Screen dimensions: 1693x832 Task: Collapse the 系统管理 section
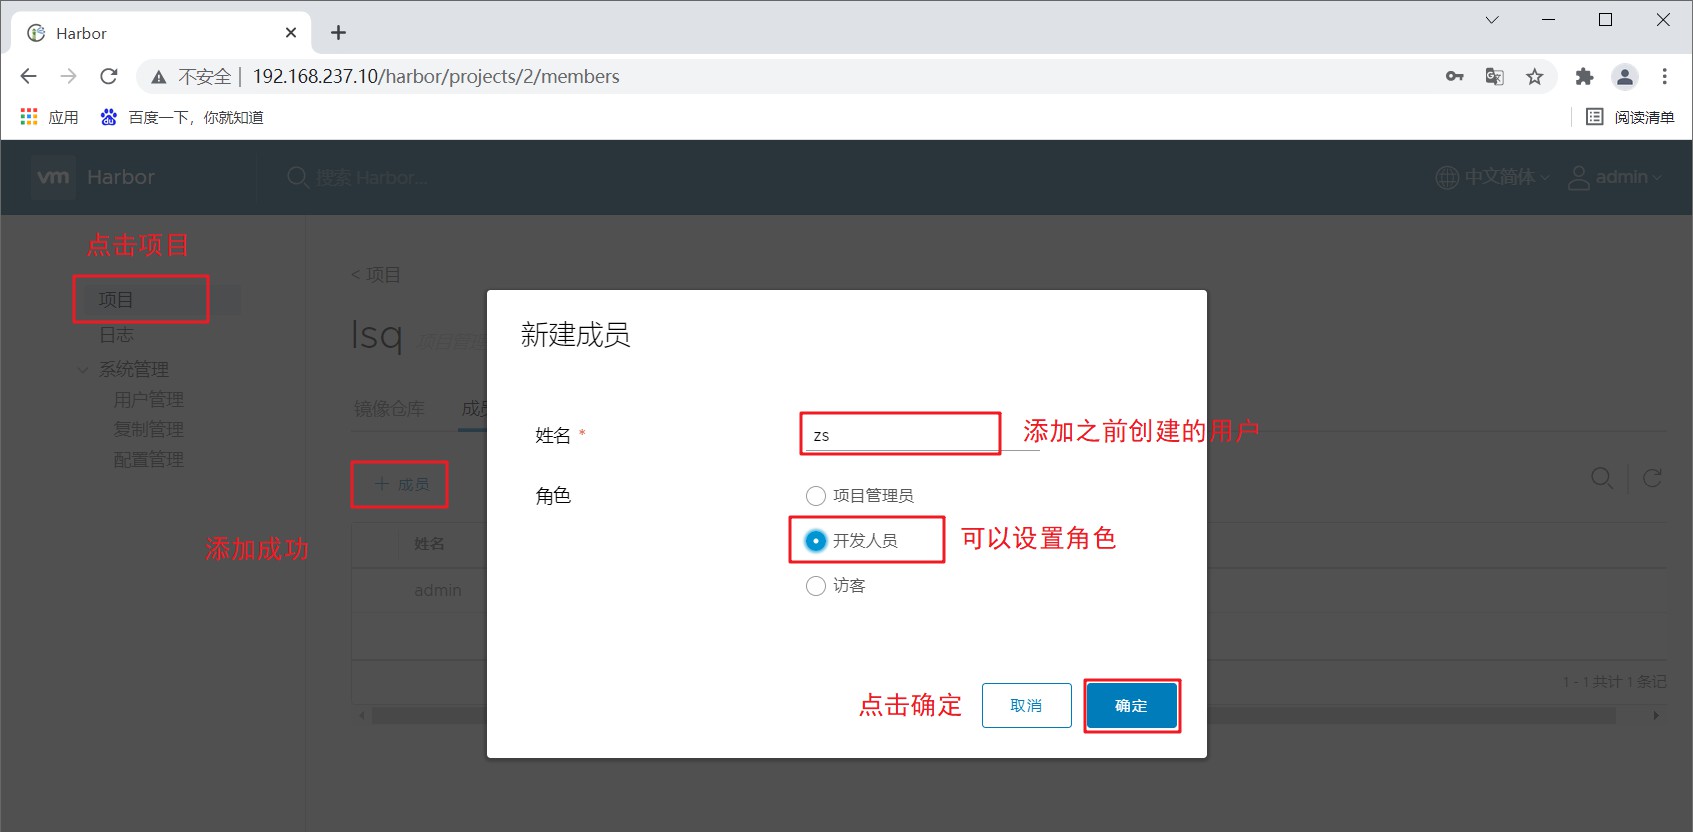click(83, 369)
